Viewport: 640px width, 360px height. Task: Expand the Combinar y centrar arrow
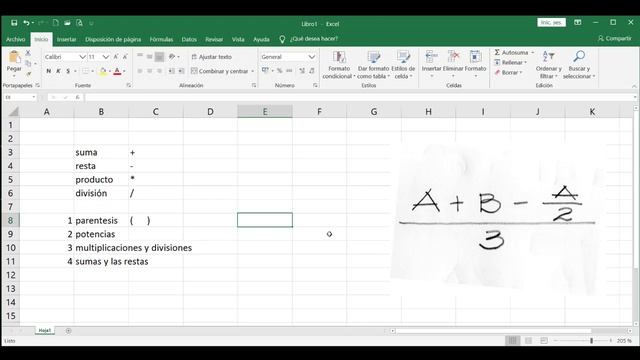(x=253, y=71)
